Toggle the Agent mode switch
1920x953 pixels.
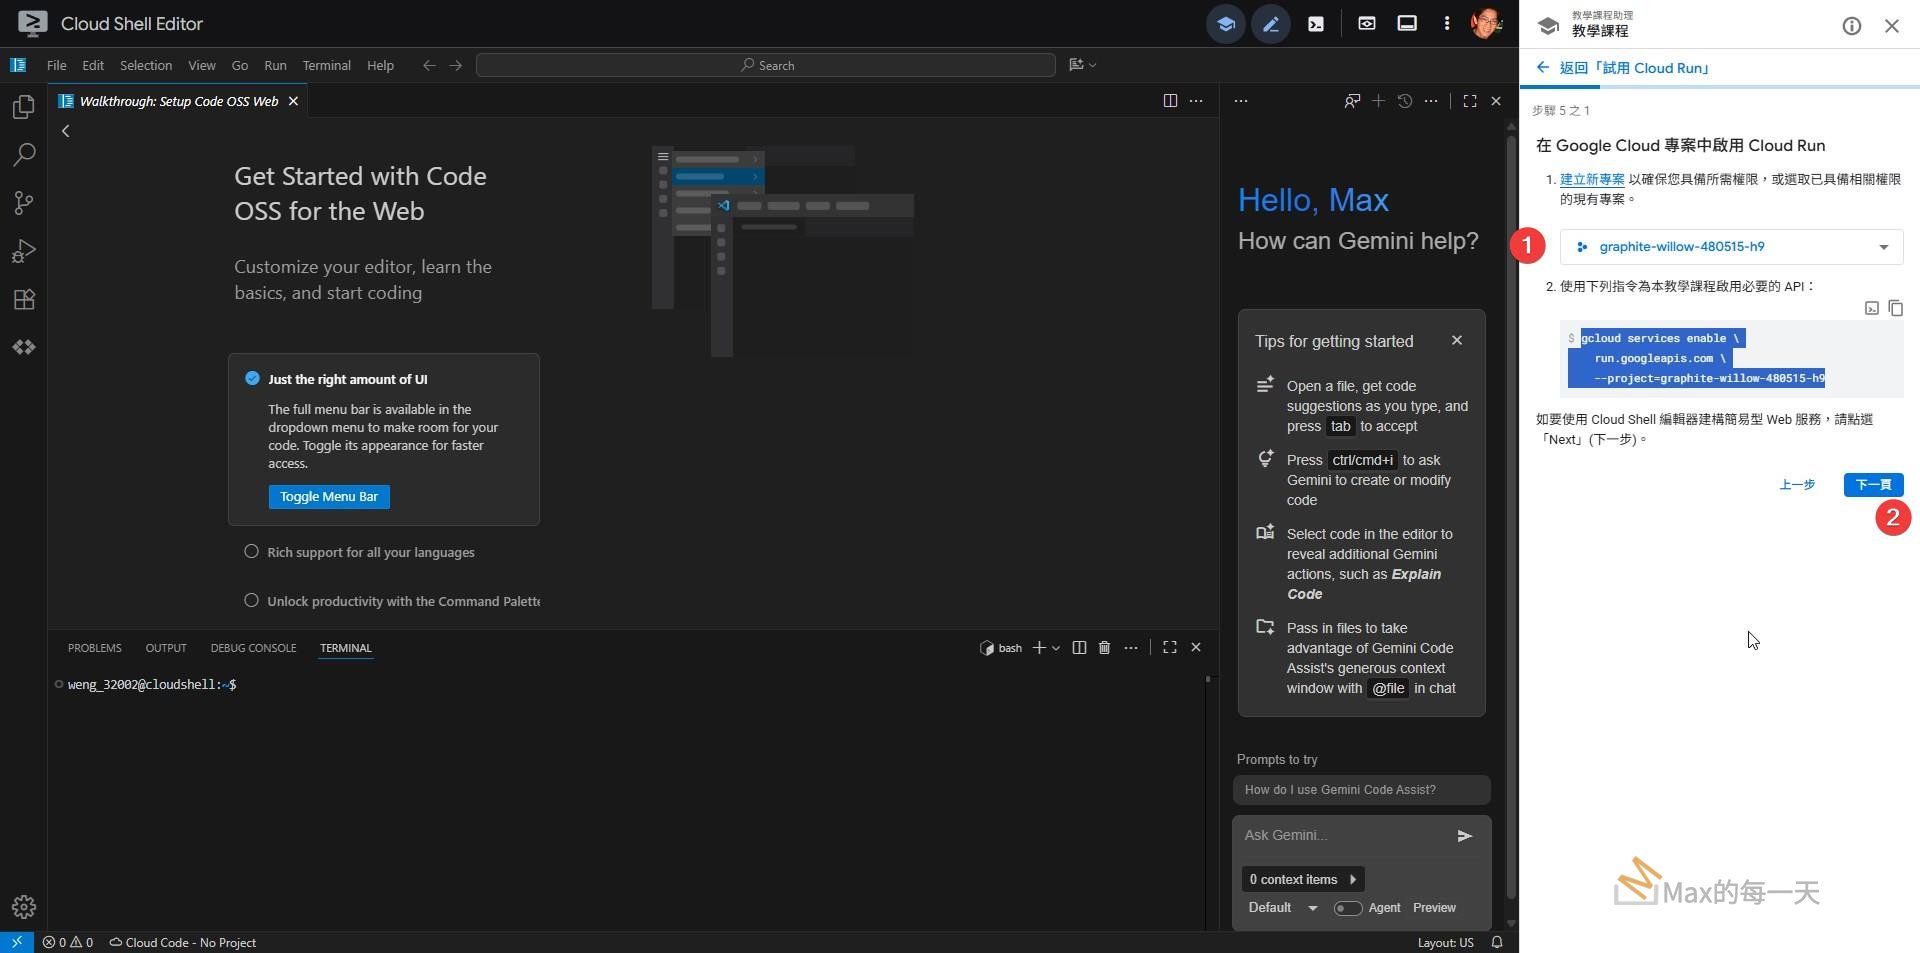[x=1347, y=908]
